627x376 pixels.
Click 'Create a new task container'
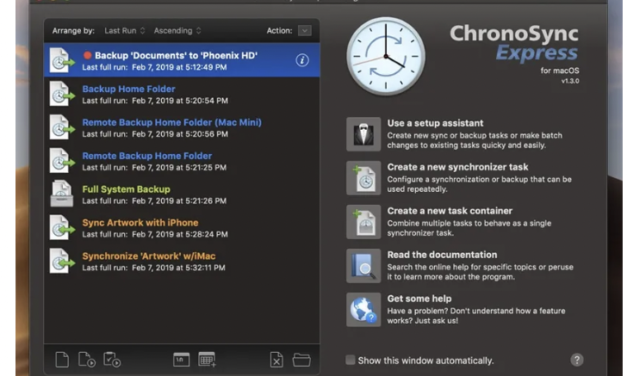(x=449, y=211)
